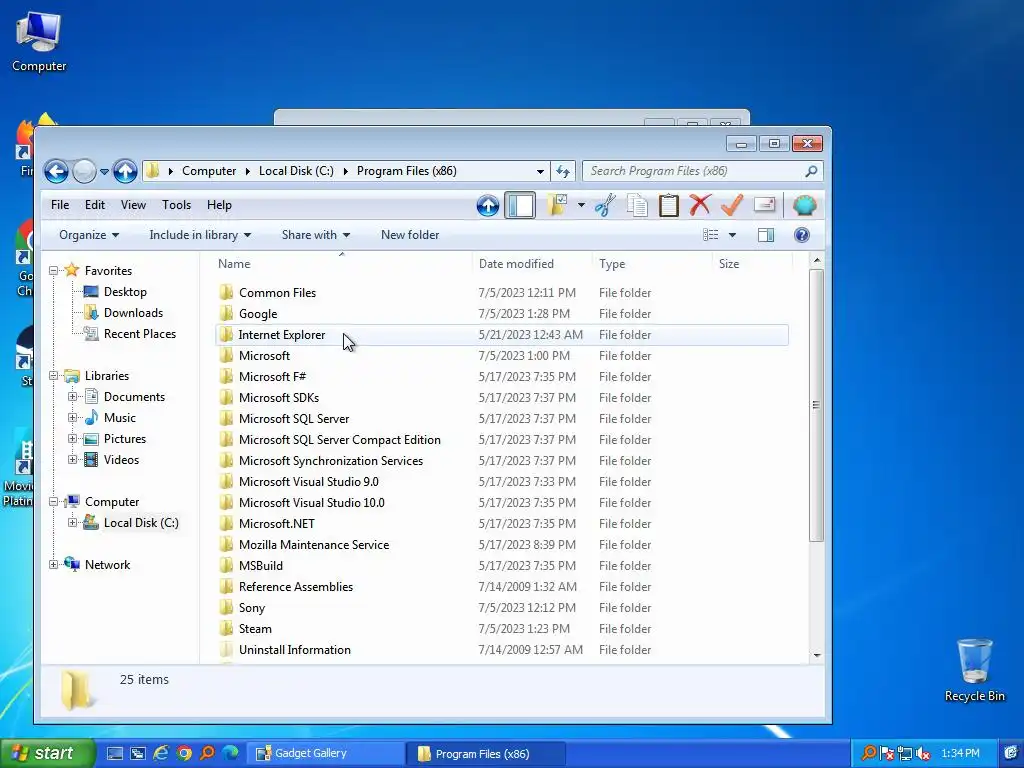Click the Cut scissors icon
Viewport: 1024px width, 768px height.
pyautogui.click(x=605, y=206)
